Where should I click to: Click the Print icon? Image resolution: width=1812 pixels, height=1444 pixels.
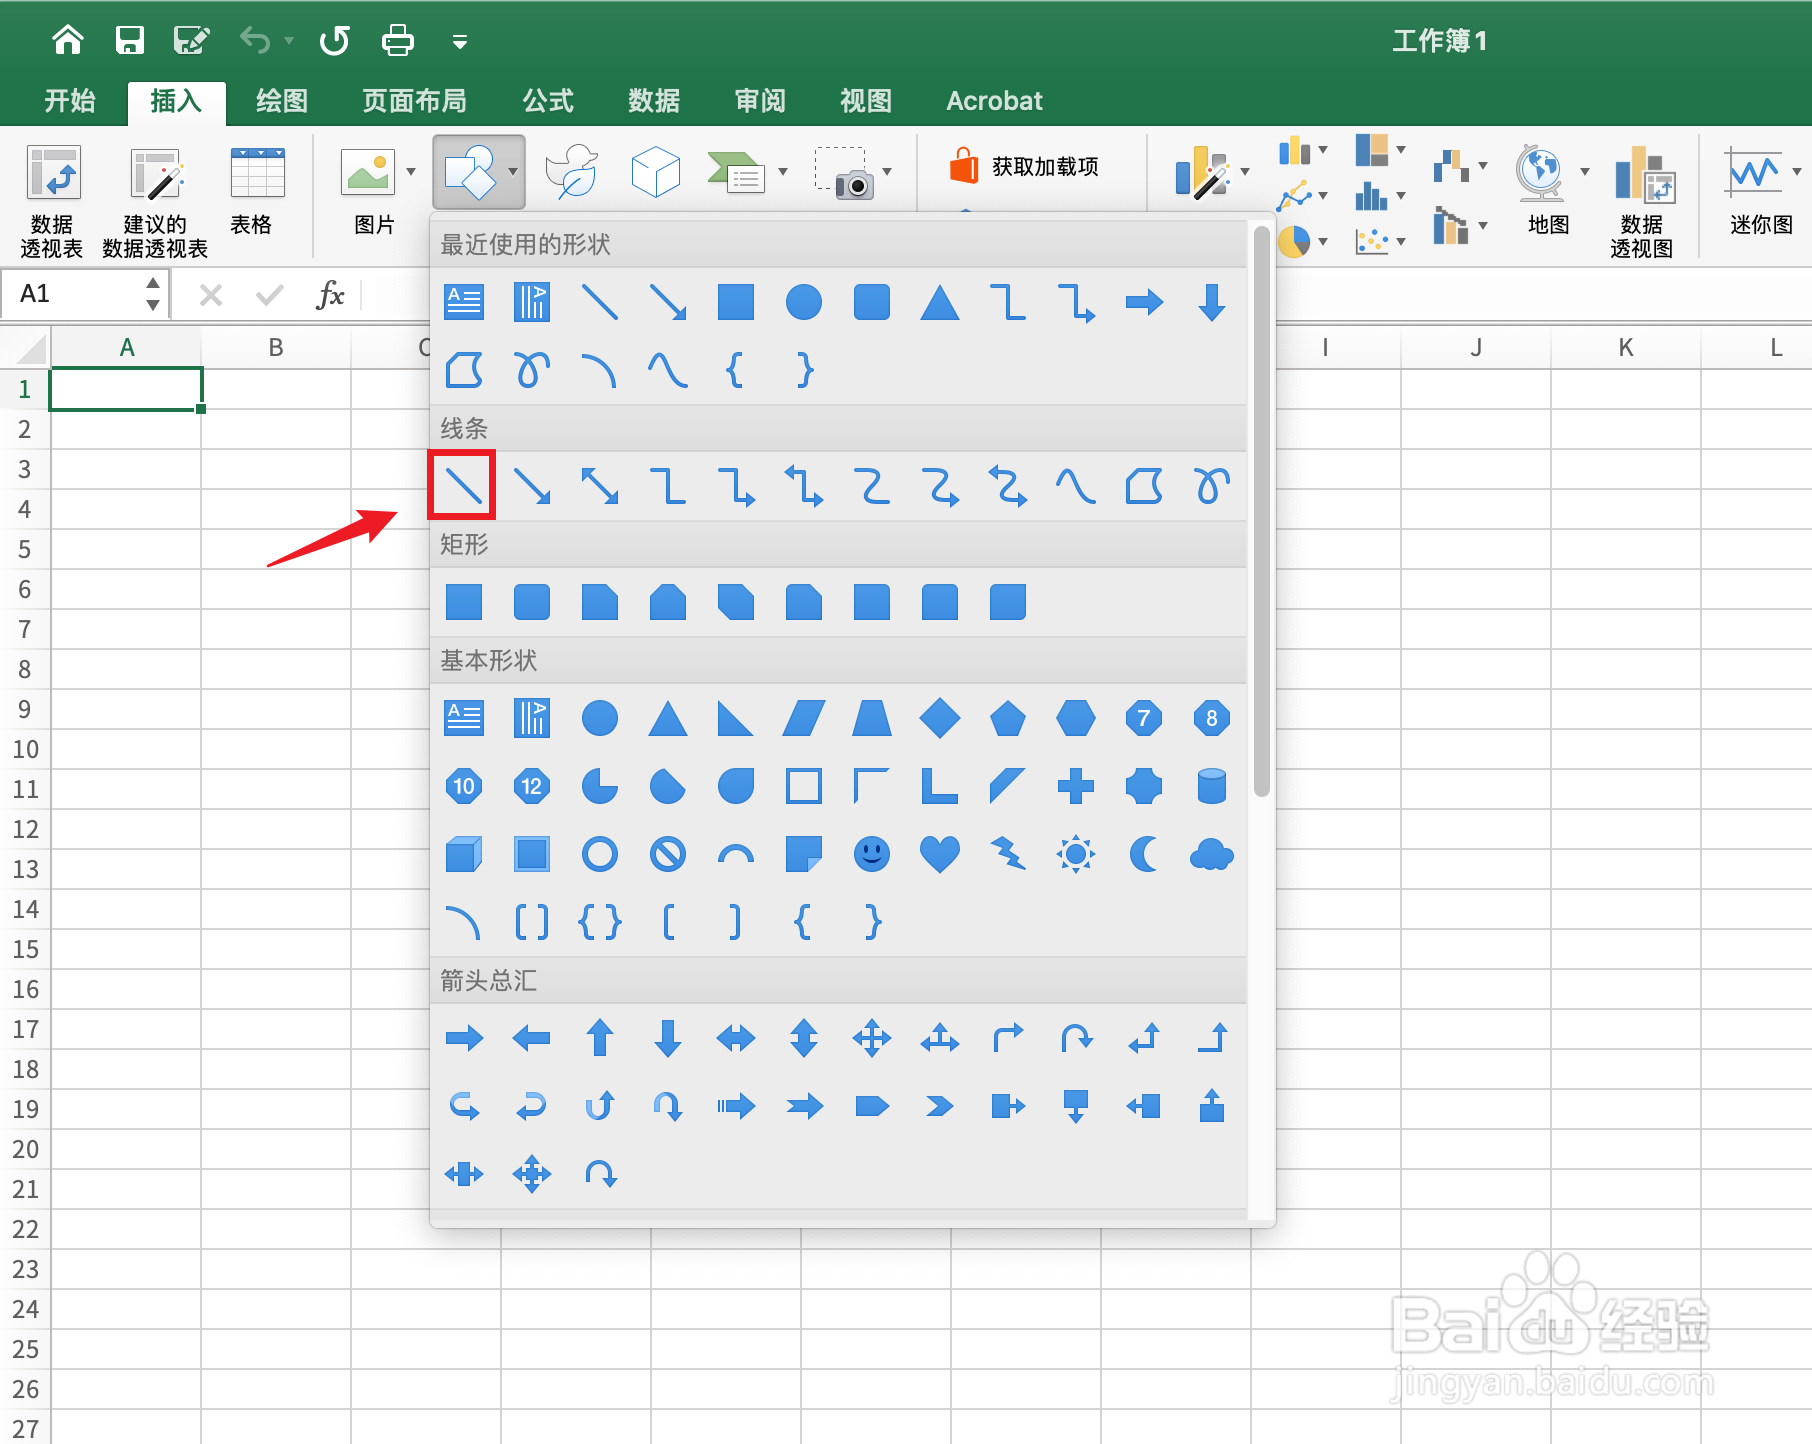click(x=398, y=40)
